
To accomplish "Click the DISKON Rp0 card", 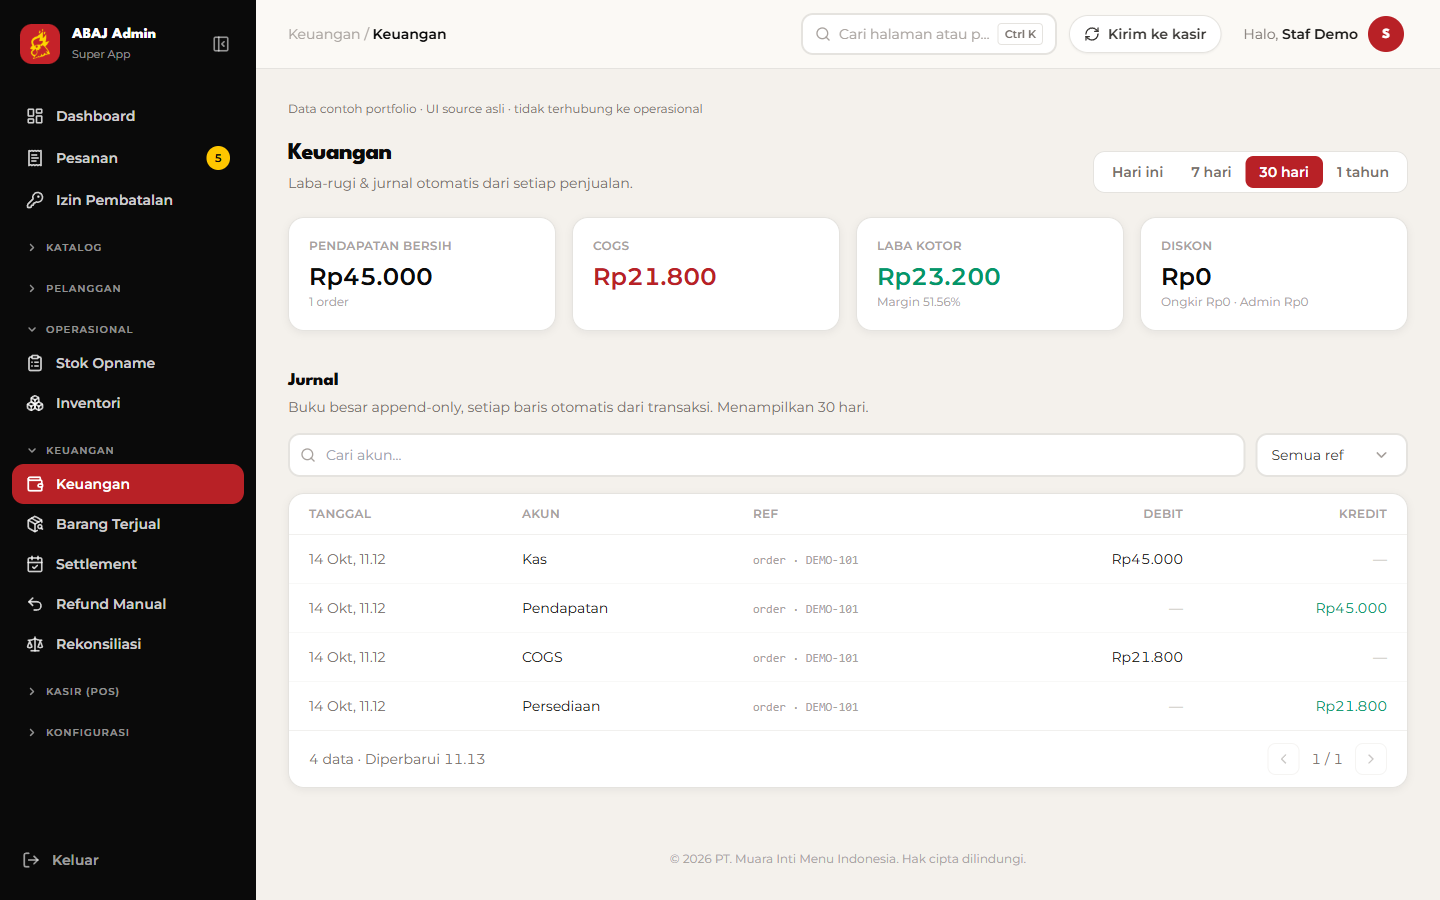I will tap(1274, 274).
